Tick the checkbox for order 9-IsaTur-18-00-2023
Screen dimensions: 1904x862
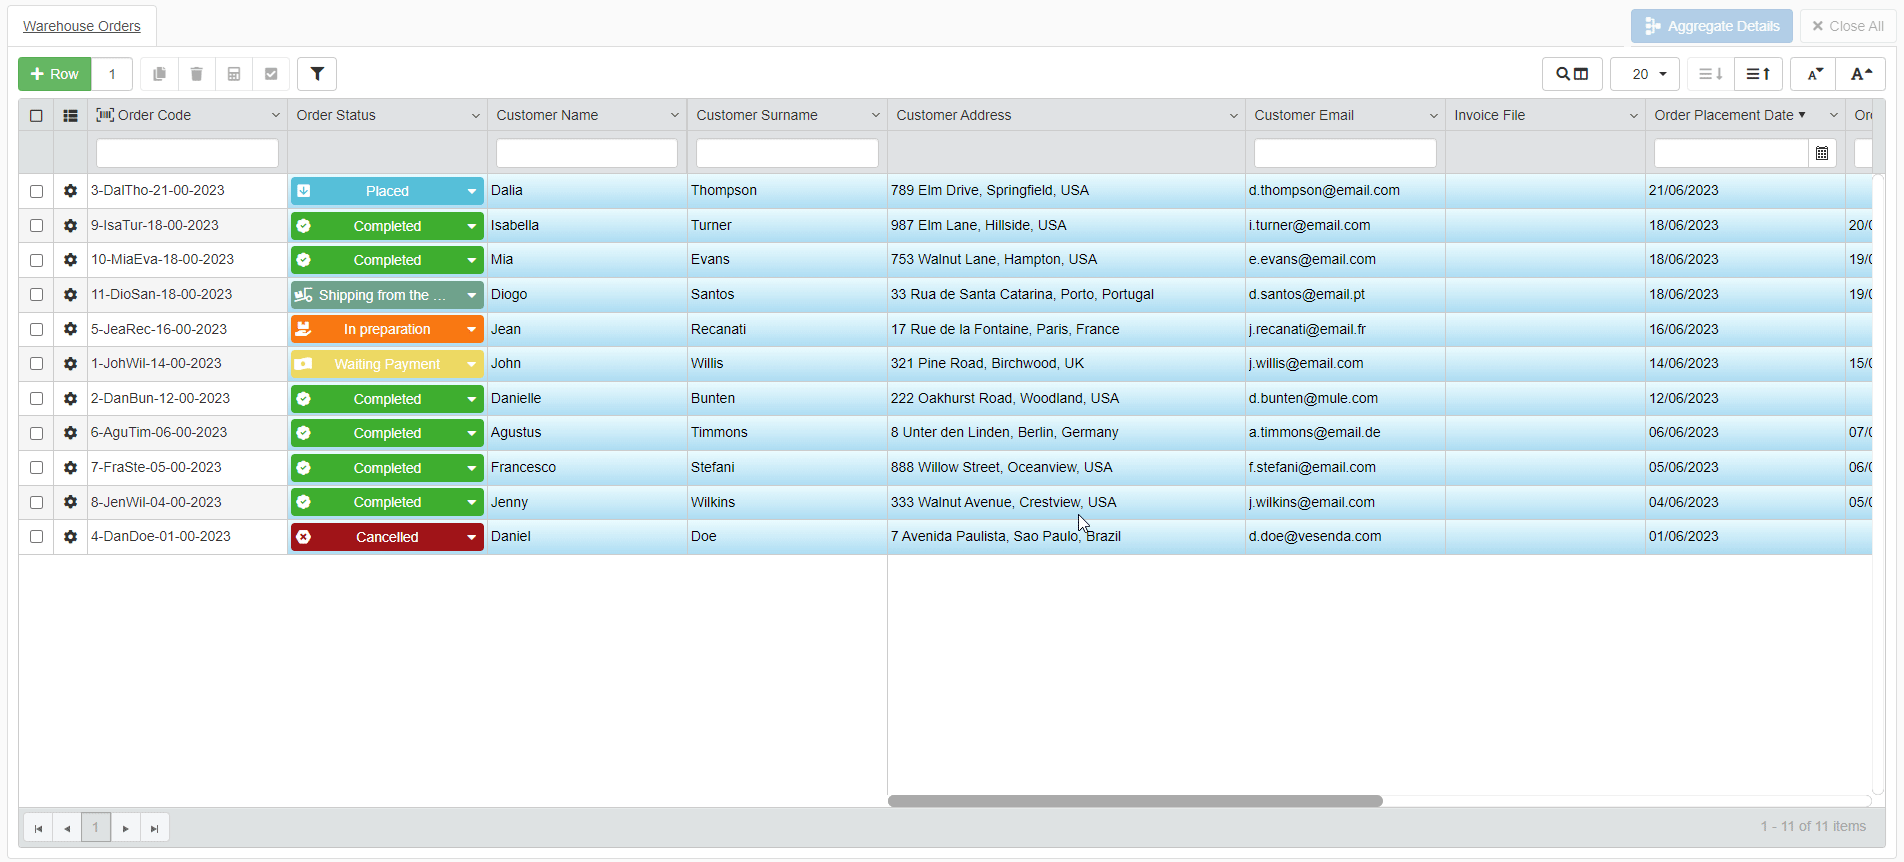point(37,226)
